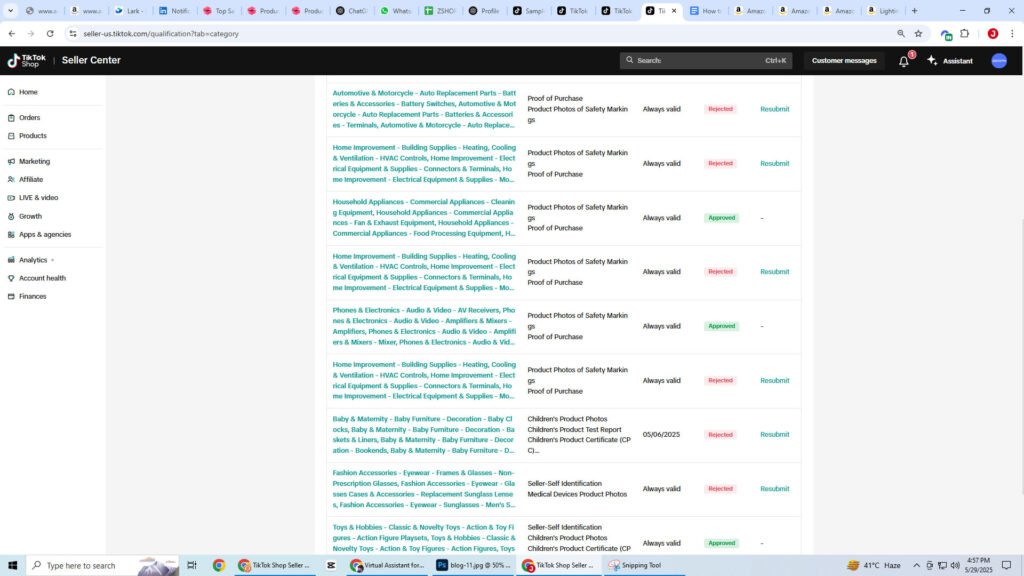Open Toys & Hobbies category link
Viewport: 1024px width, 576px height.
coord(424,537)
